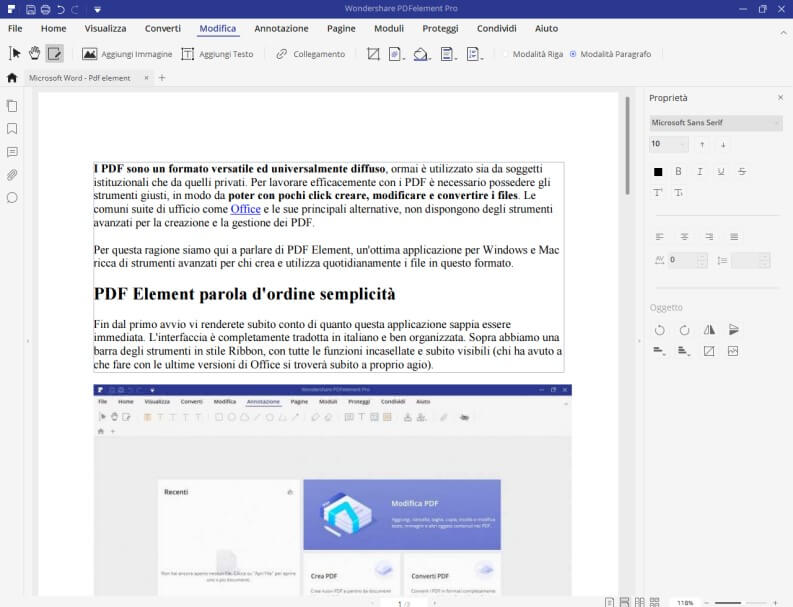Open the Pagine tab

pos(341,28)
